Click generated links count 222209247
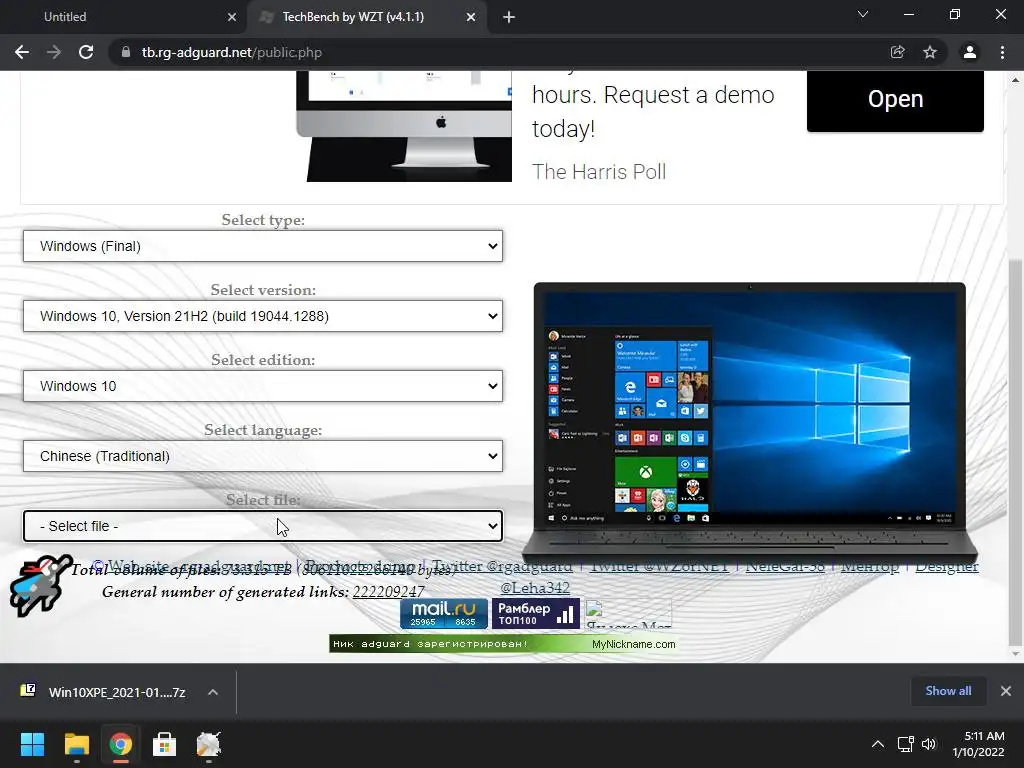The height and width of the screenshot is (768, 1024). (x=389, y=592)
